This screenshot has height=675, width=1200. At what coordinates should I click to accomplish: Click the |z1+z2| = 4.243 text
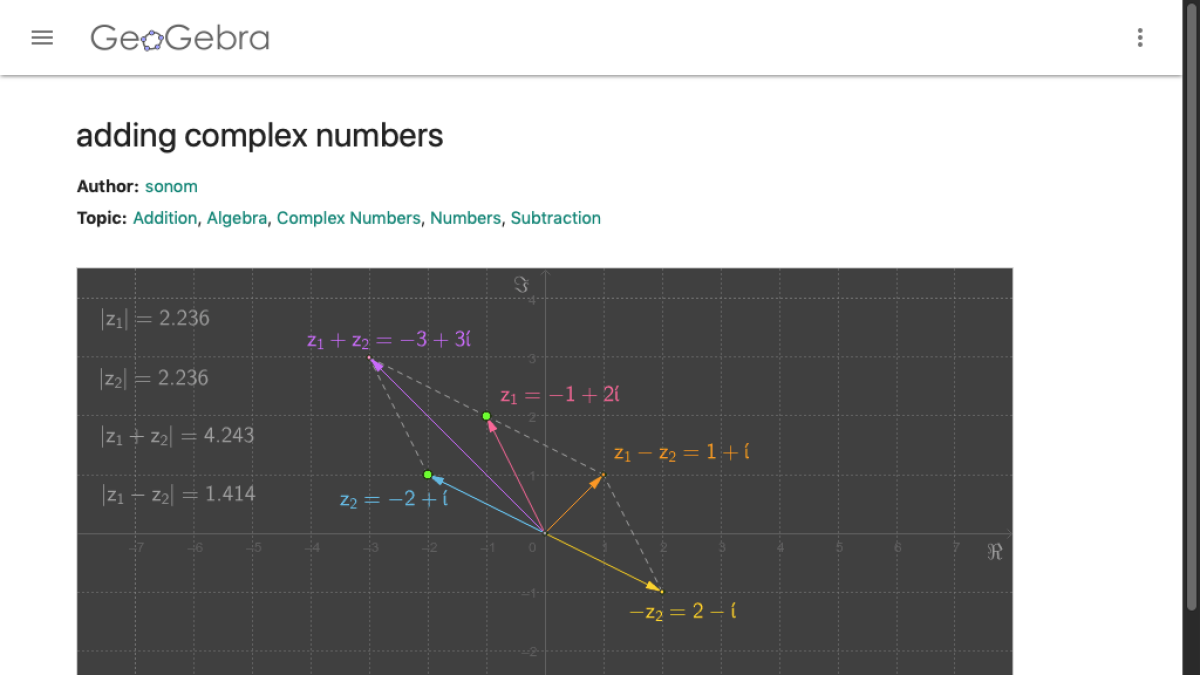pos(177,435)
